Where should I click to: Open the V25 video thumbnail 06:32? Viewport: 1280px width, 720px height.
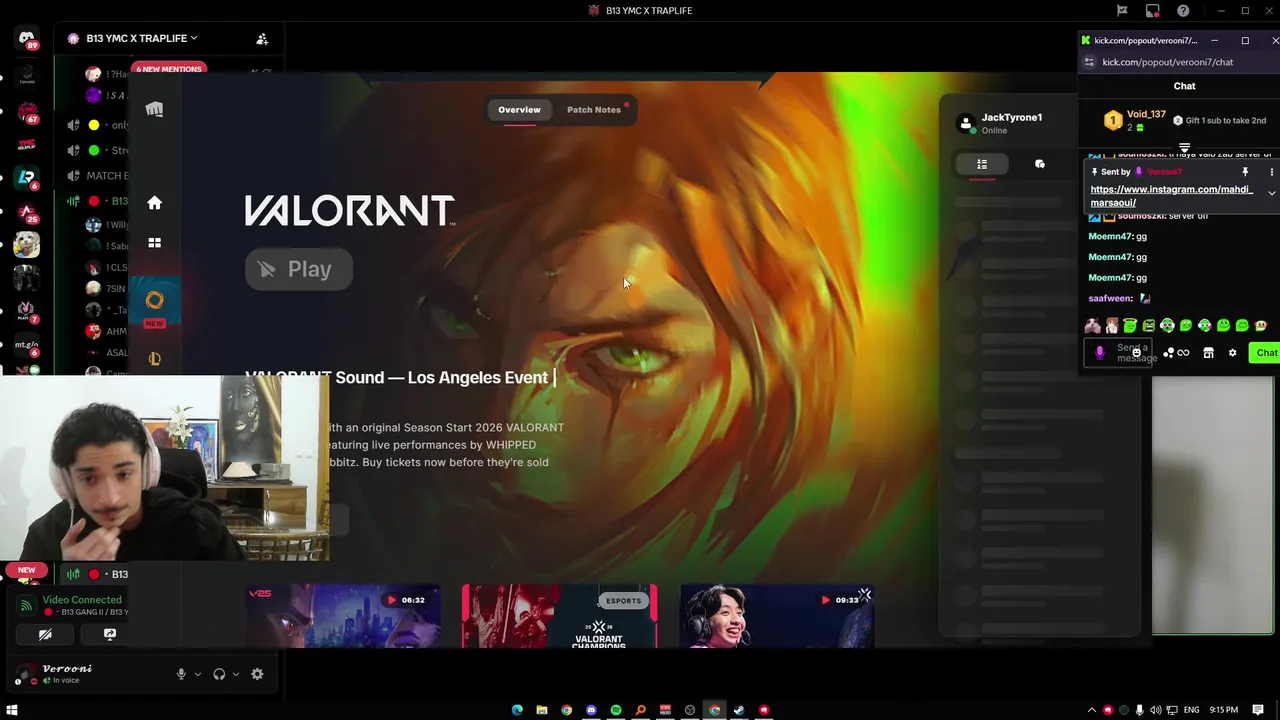[x=343, y=616]
